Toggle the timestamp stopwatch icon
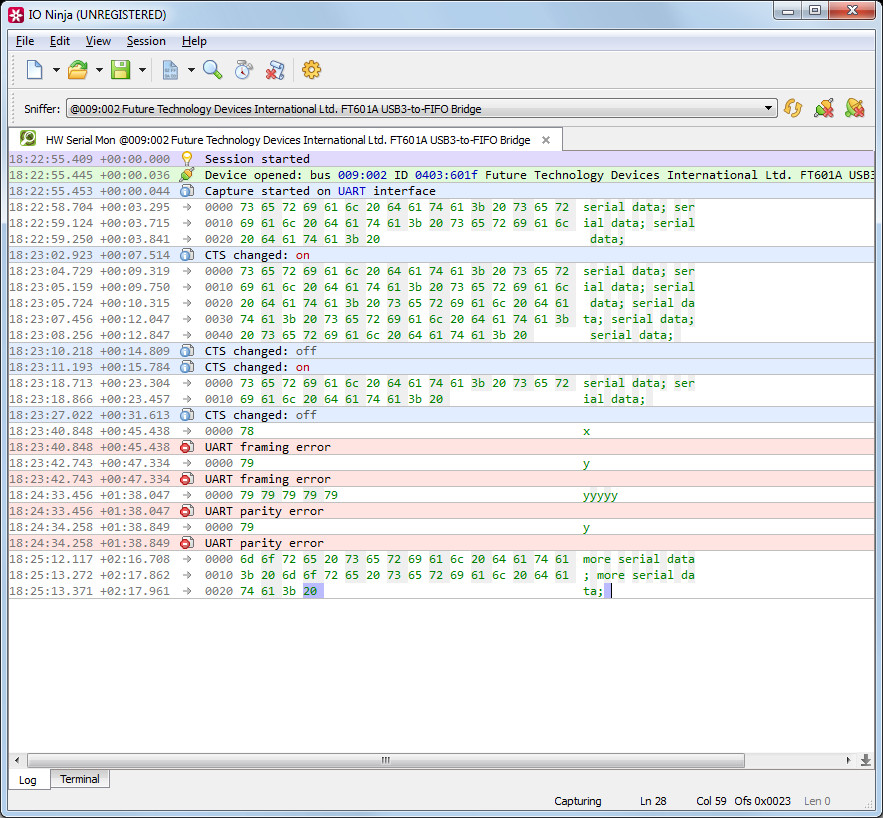 (x=244, y=70)
